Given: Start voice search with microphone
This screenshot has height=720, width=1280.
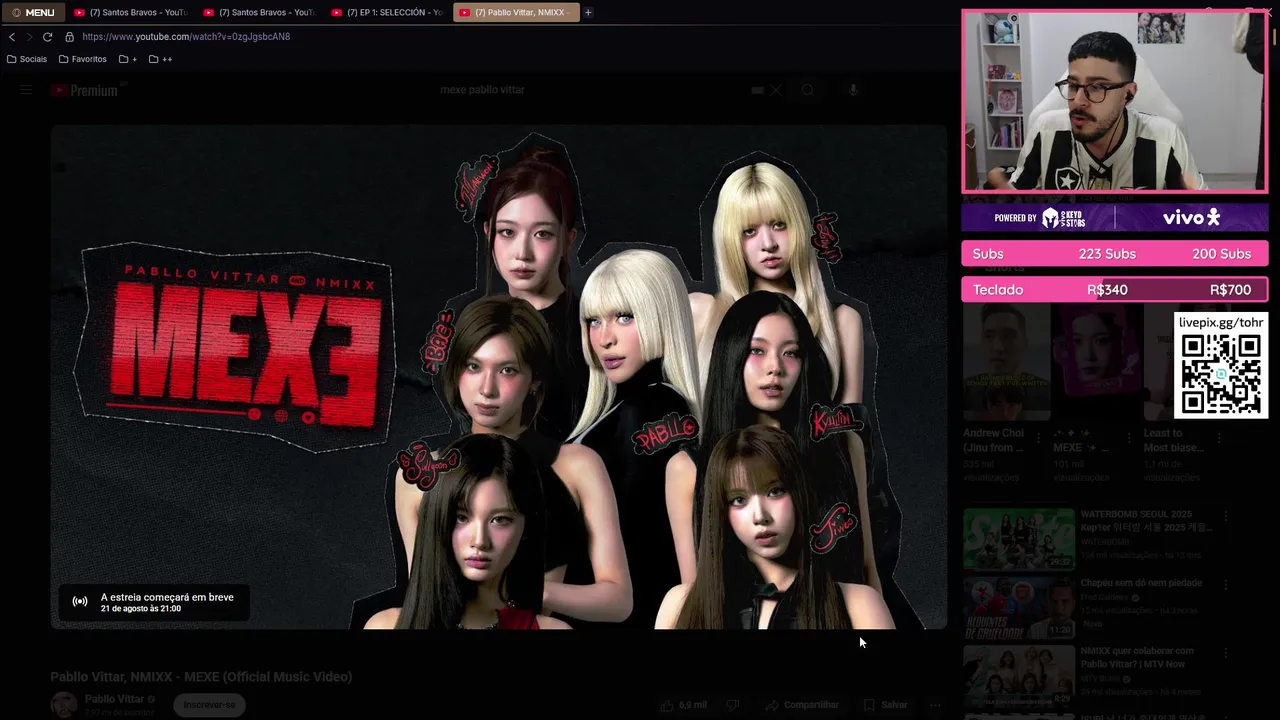Looking at the screenshot, I should (x=853, y=90).
